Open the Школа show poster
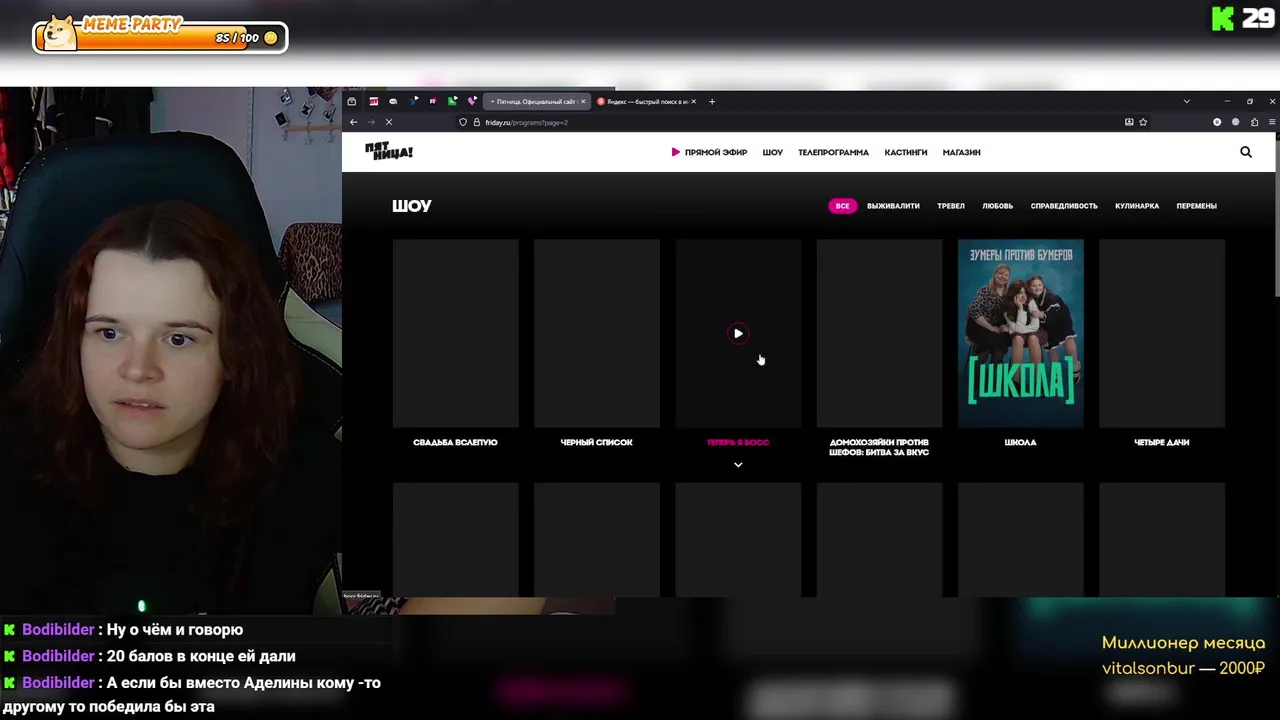This screenshot has width=1280, height=720. tap(1020, 333)
